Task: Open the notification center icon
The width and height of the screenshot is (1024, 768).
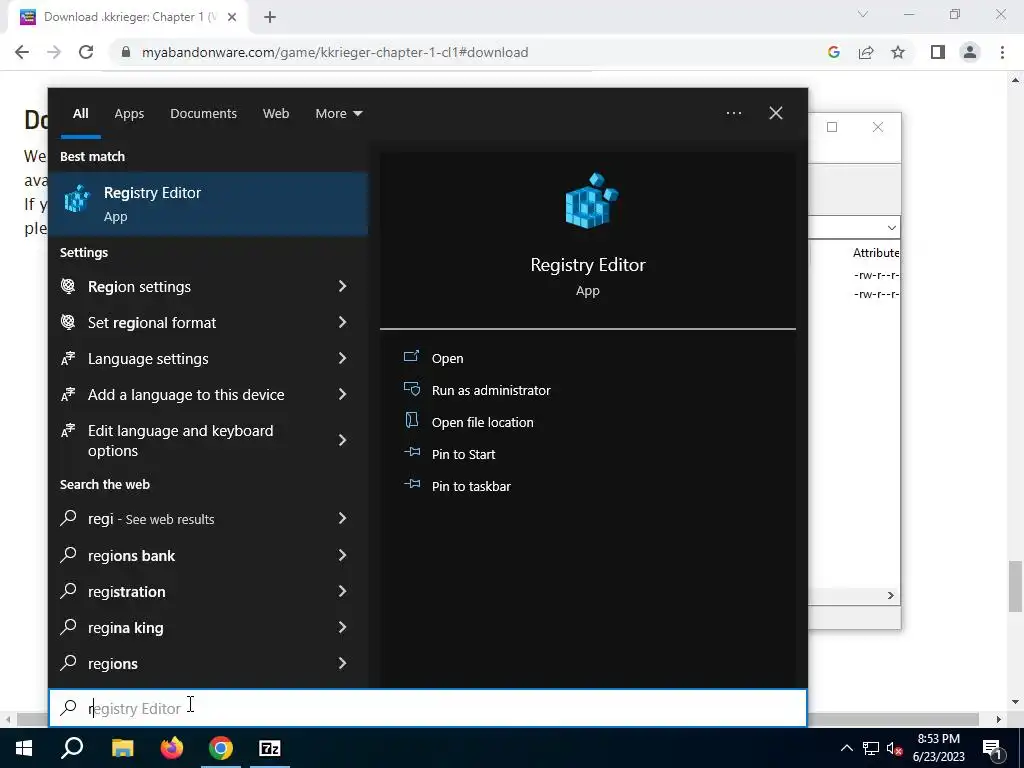Action: 993,748
